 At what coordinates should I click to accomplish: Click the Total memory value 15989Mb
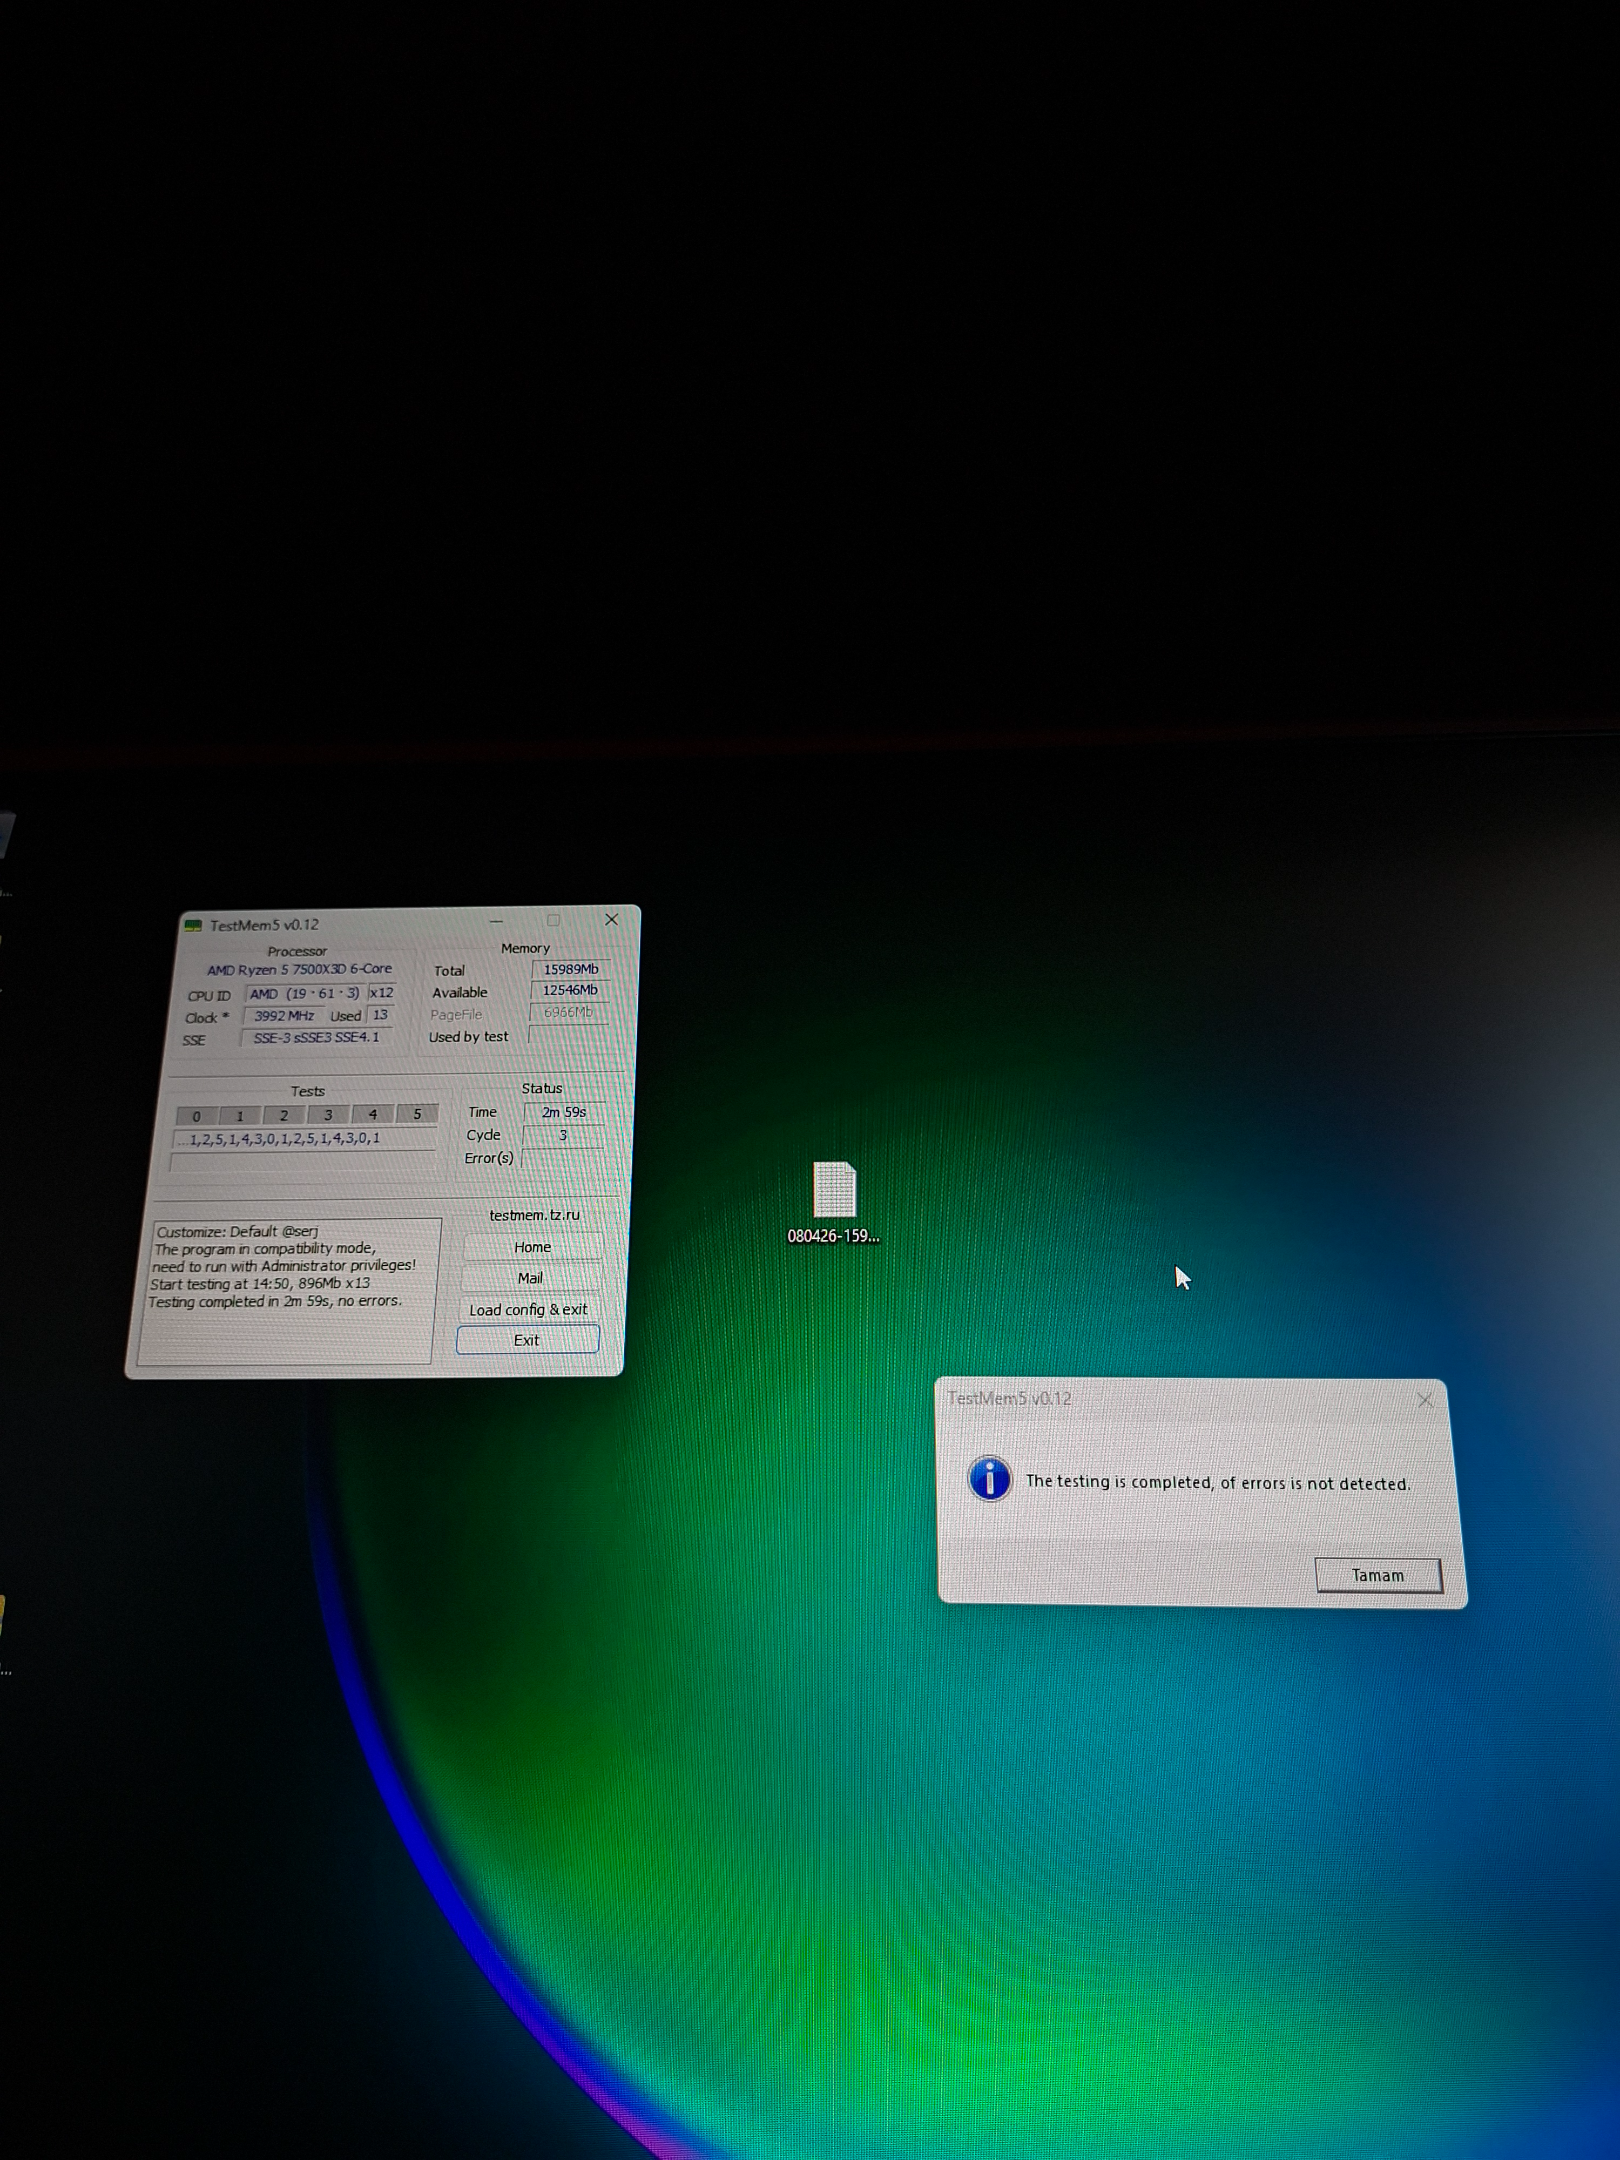570,969
